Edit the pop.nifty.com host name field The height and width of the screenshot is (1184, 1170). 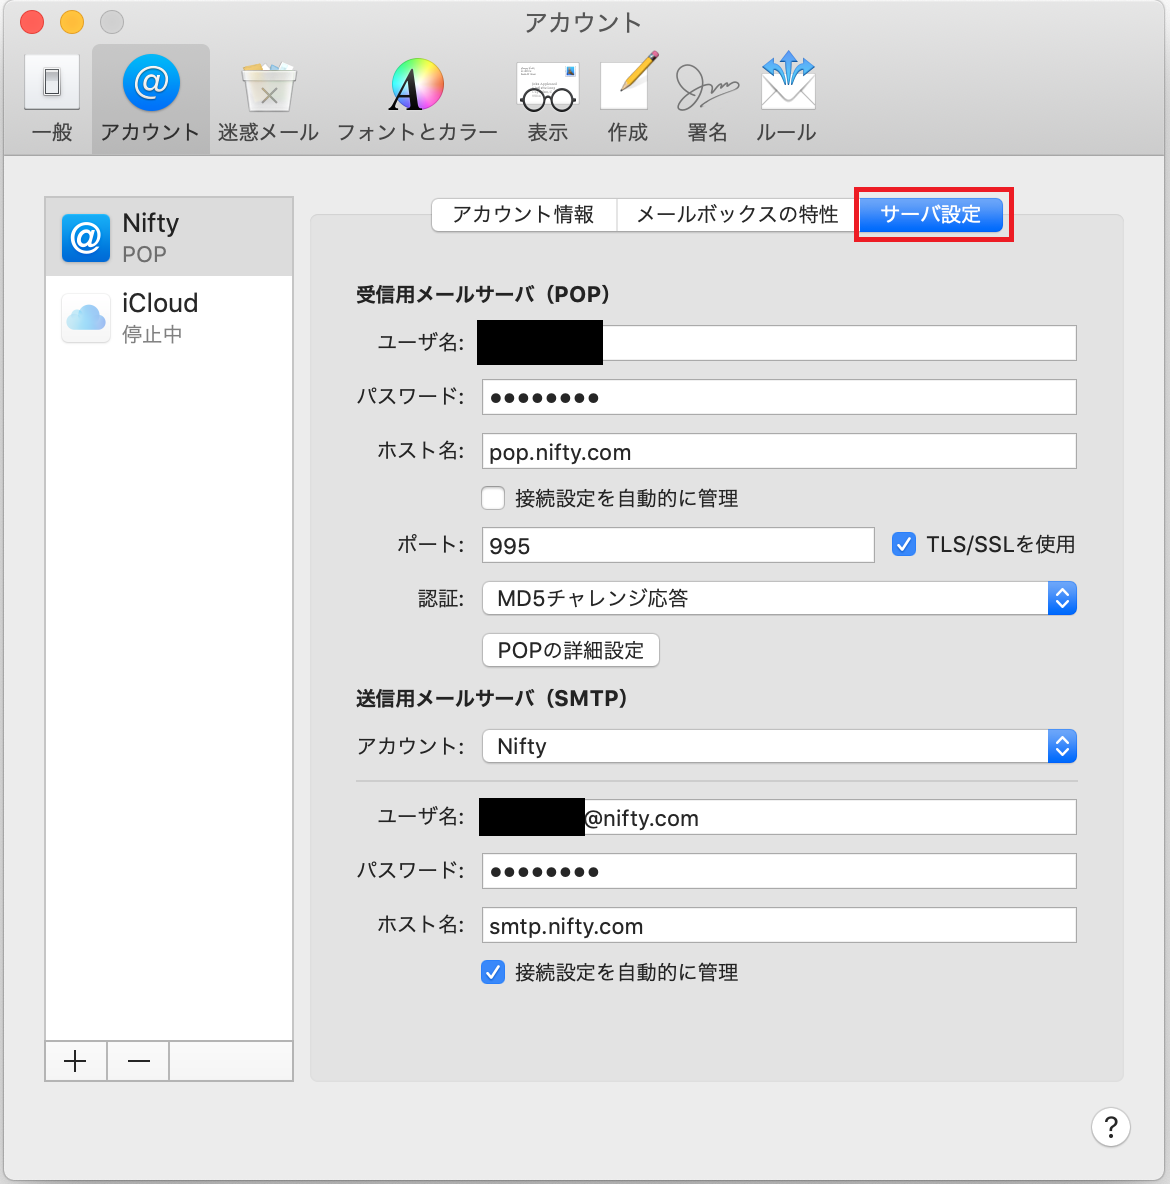[x=779, y=452]
